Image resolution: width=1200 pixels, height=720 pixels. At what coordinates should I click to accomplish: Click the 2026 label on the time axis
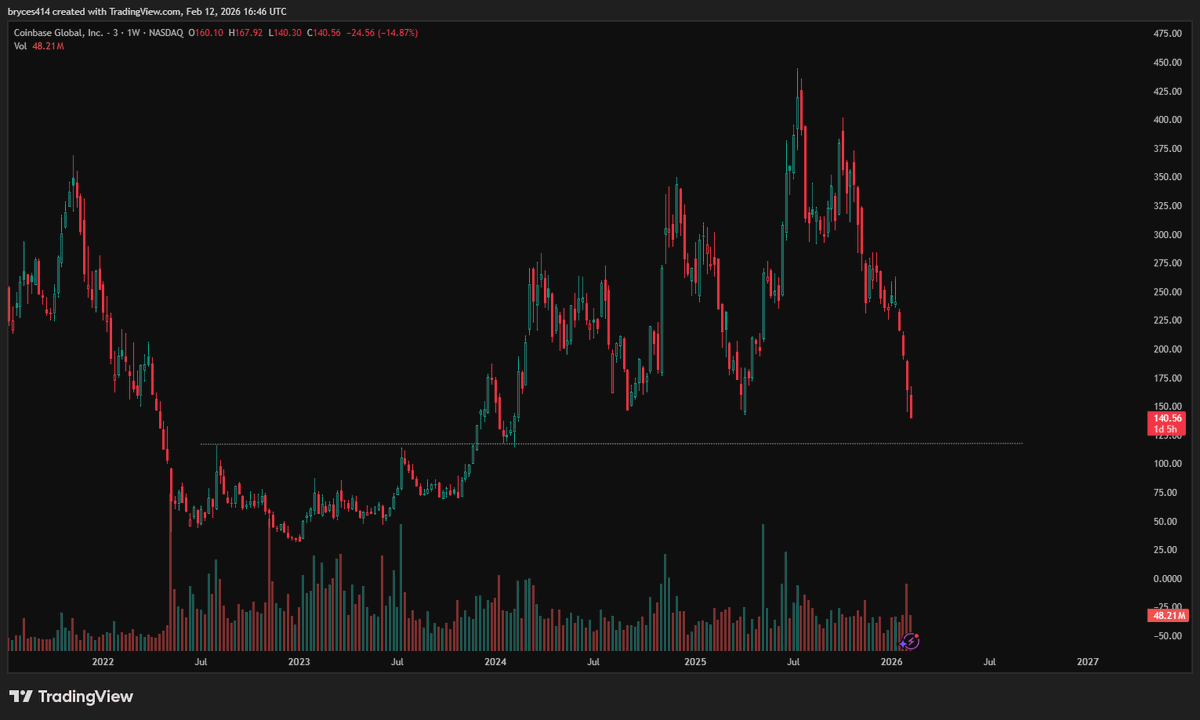click(892, 662)
